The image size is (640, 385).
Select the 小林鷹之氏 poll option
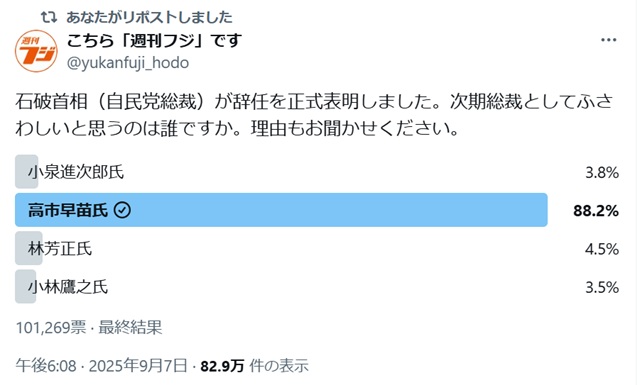click(317, 287)
